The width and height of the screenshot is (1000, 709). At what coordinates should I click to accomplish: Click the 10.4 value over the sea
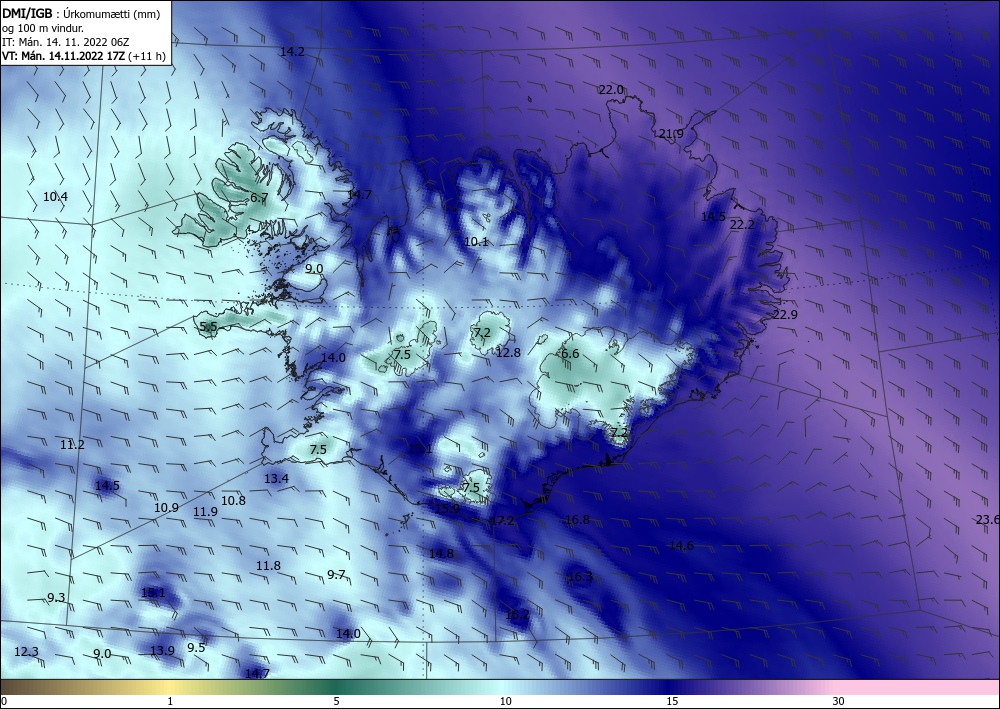[x=55, y=196]
